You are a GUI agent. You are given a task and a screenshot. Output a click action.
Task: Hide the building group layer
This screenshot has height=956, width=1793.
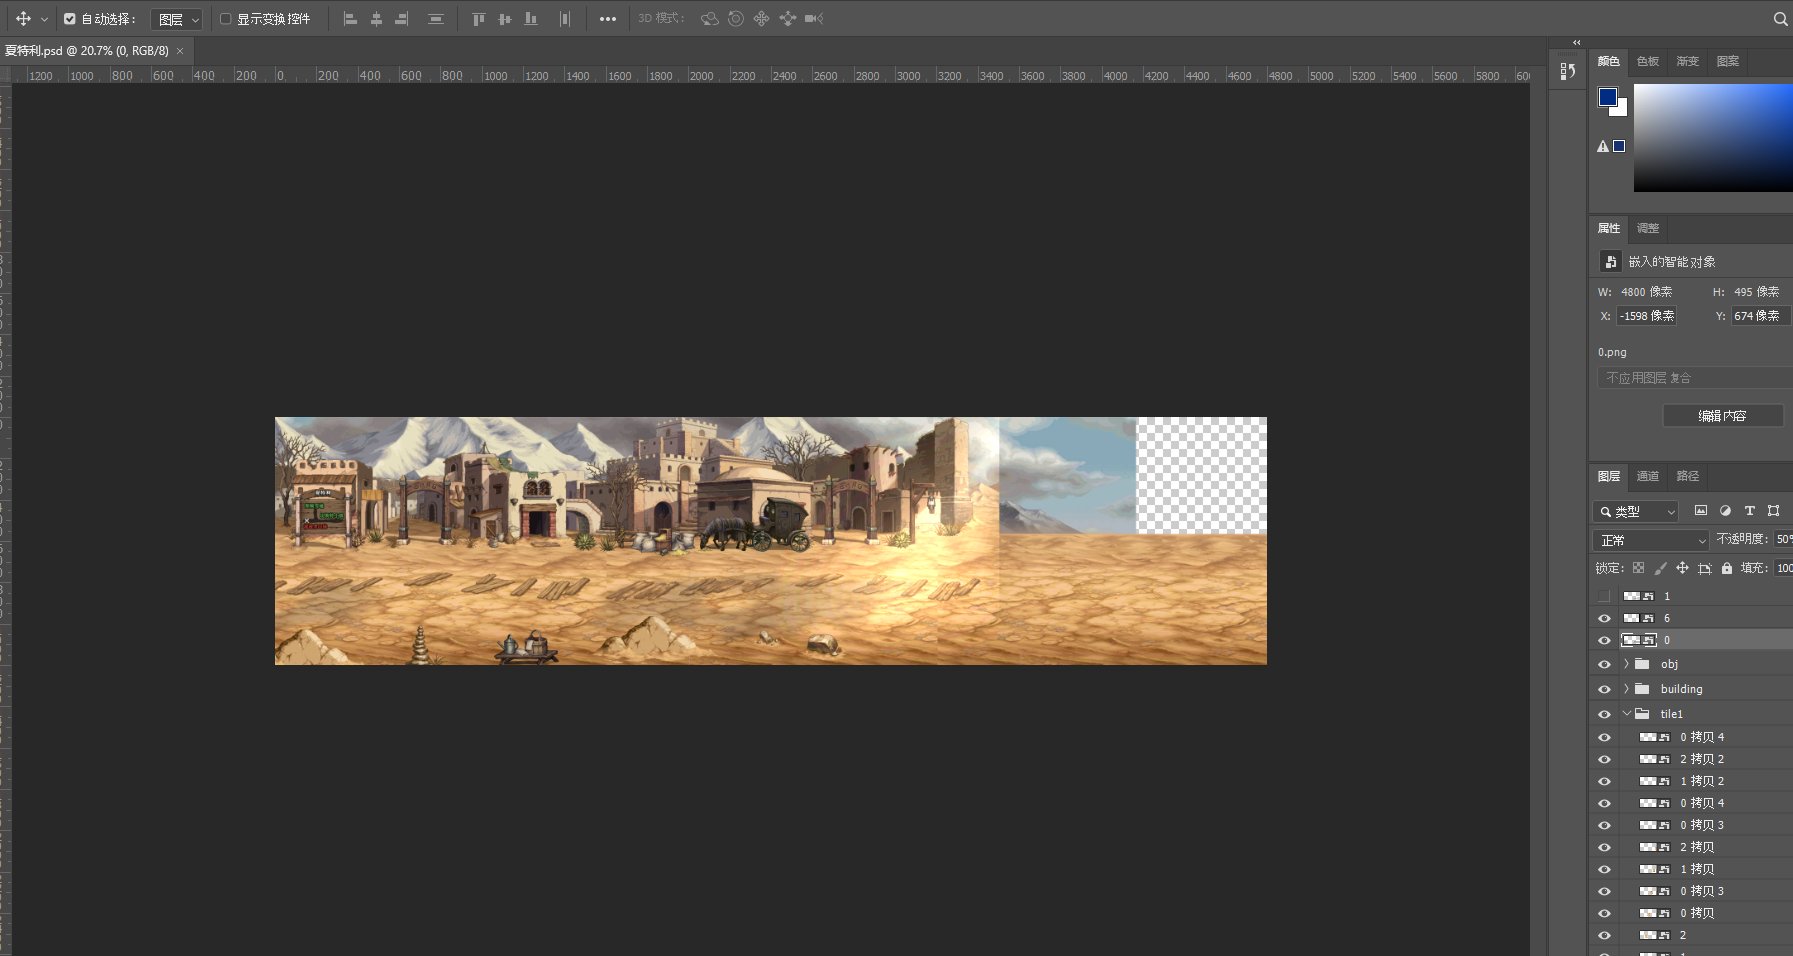point(1604,689)
